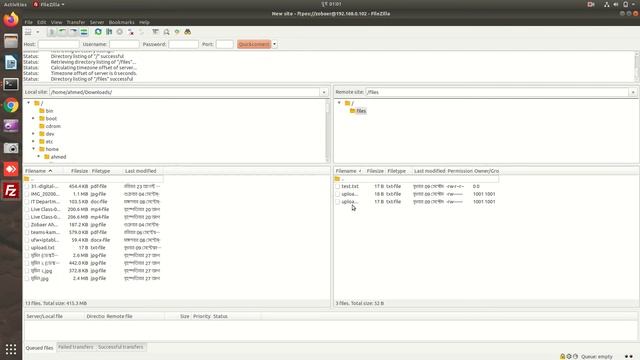Open the Bookmarks menu
The image size is (640, 360).
click(122, 22)
